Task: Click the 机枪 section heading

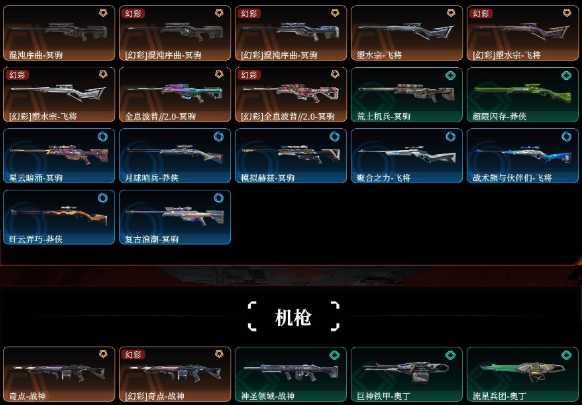Action: click(293, 318)
